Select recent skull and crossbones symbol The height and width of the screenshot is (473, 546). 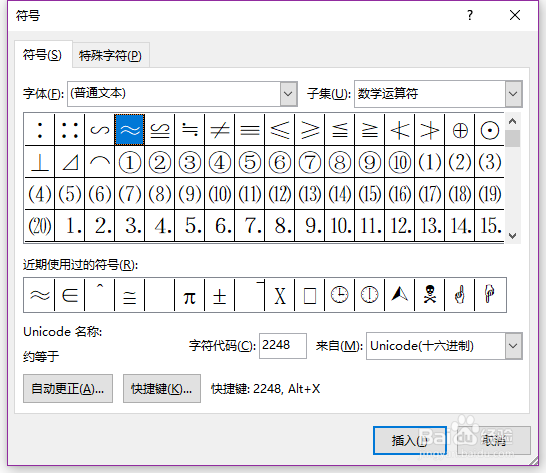pos(430,295)
